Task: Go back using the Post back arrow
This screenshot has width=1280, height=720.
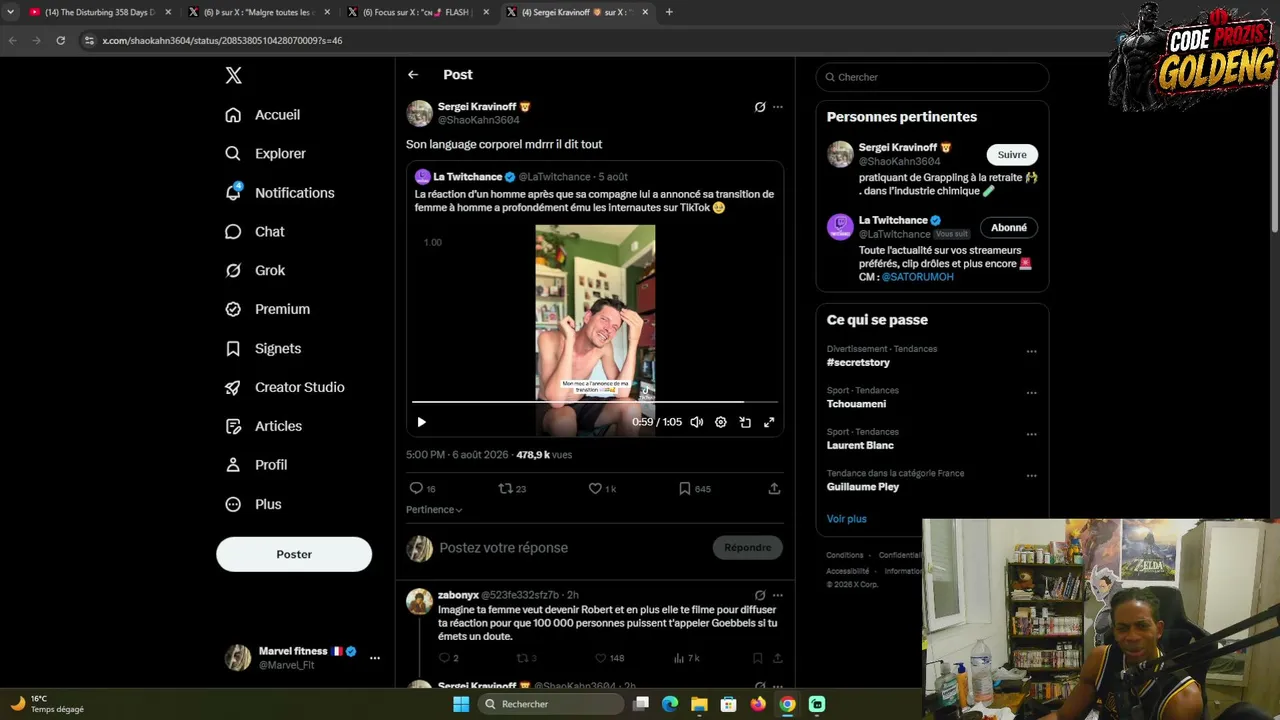Action: tap(413, 75)
